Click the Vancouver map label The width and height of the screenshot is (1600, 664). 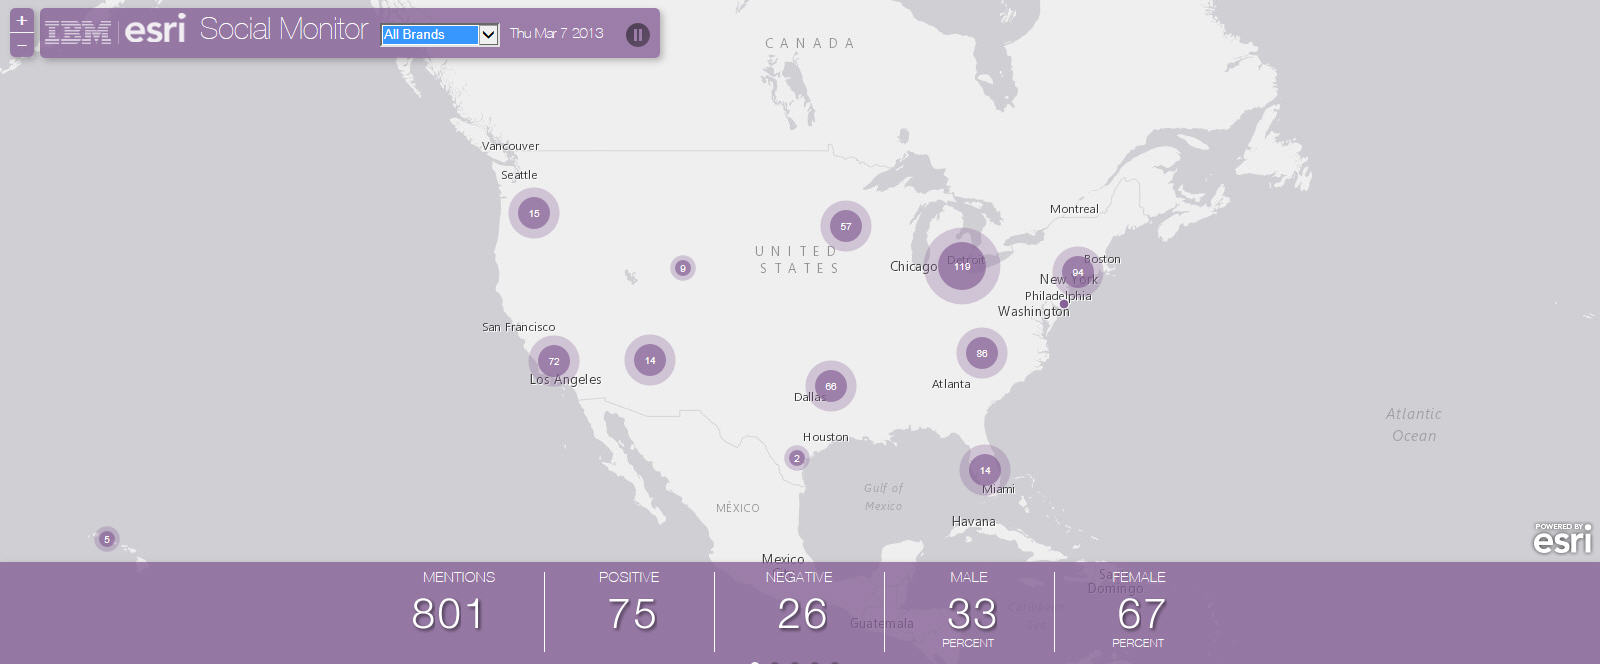(x=510, y=146)
